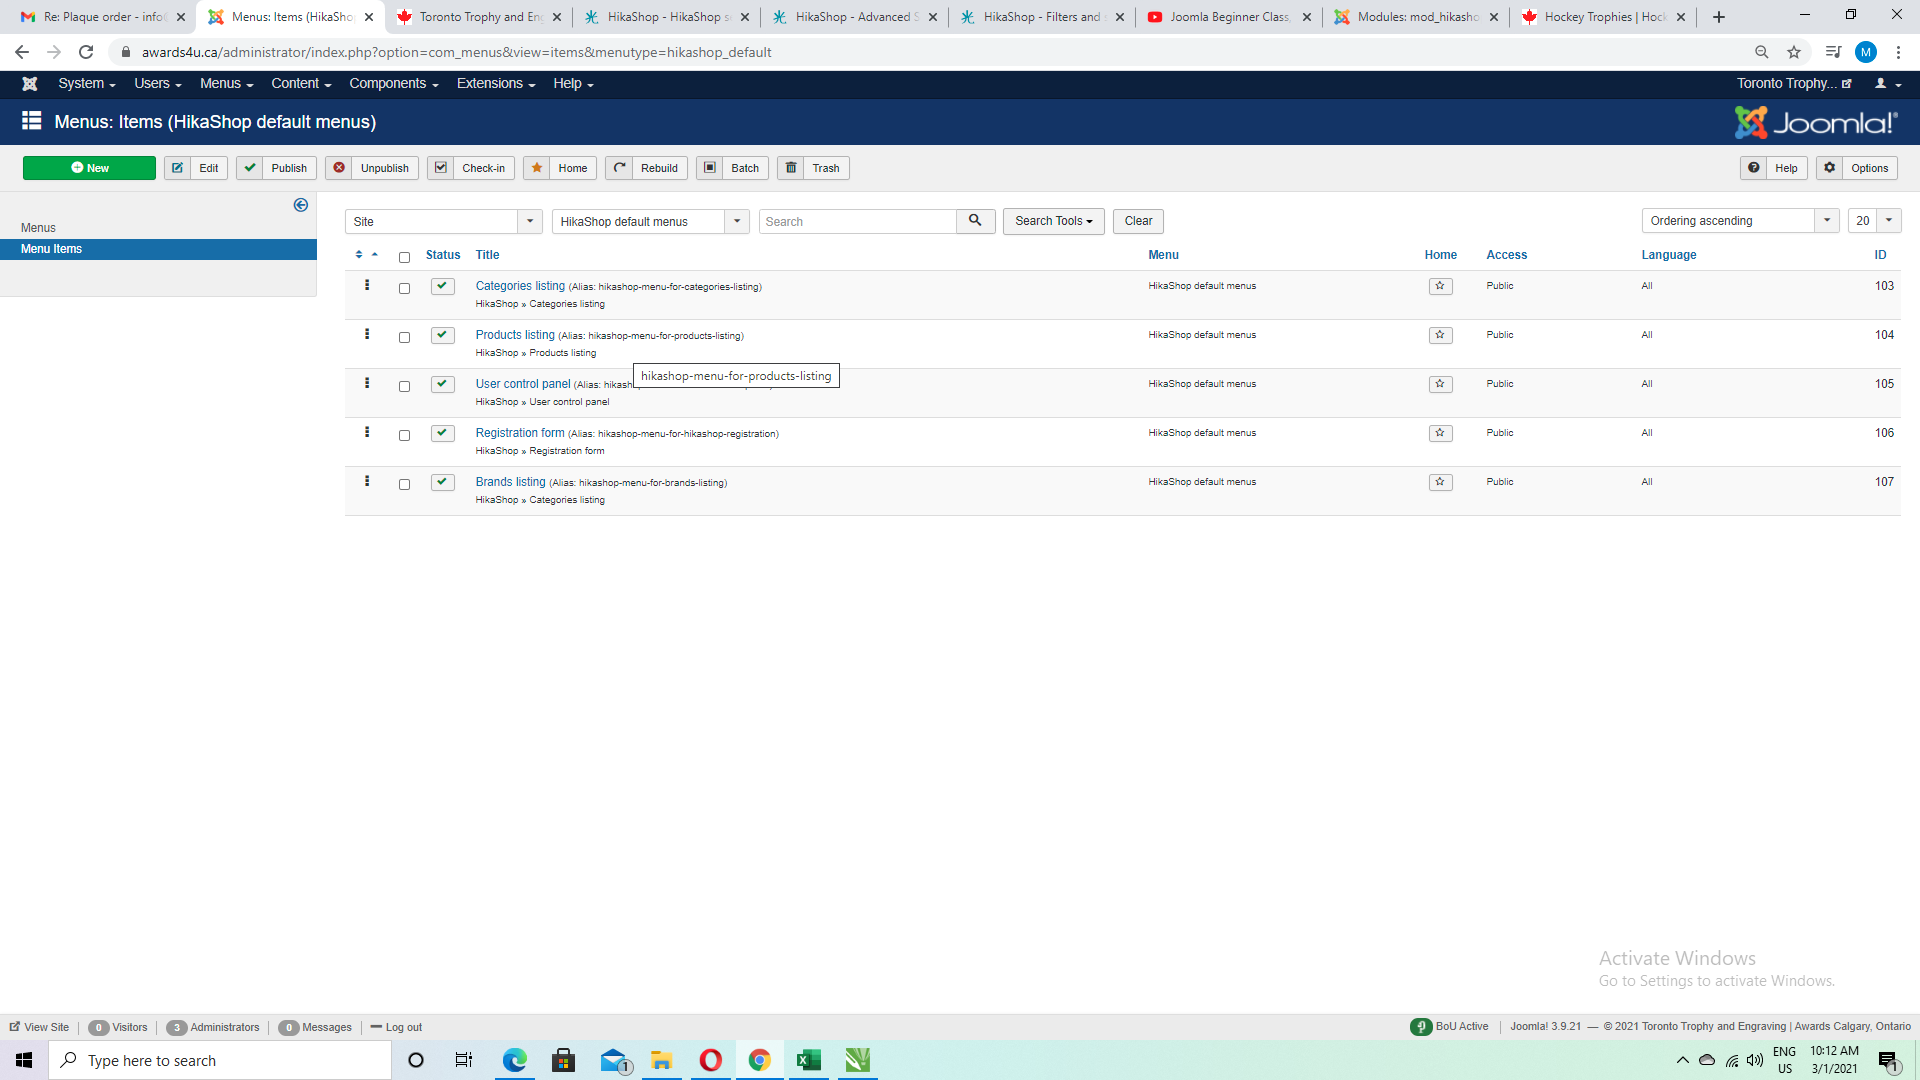
Task: Click the Rebuild toolbar button
Action: pyautogui.click(x=646, y=168)
